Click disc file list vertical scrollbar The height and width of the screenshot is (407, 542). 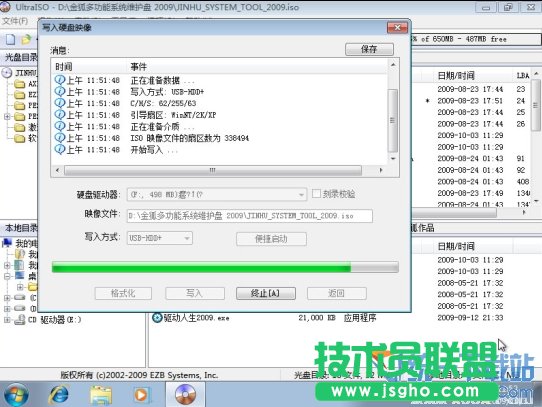coord(536,105)
